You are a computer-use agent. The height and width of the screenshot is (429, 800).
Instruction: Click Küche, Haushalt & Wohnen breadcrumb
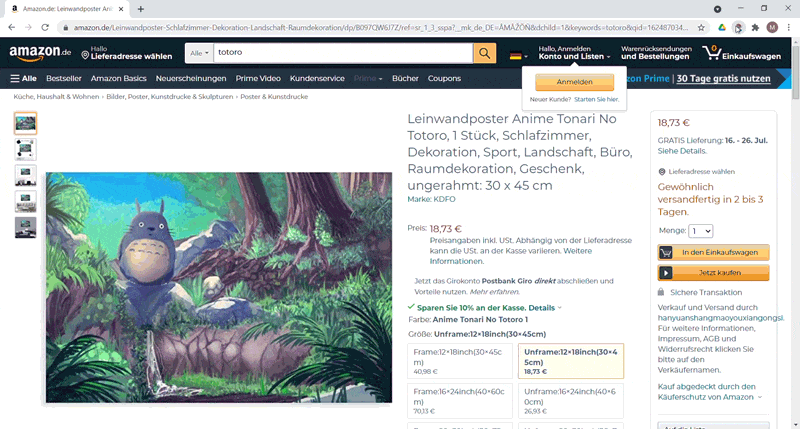pyautogui.click(x=56, y=96)
